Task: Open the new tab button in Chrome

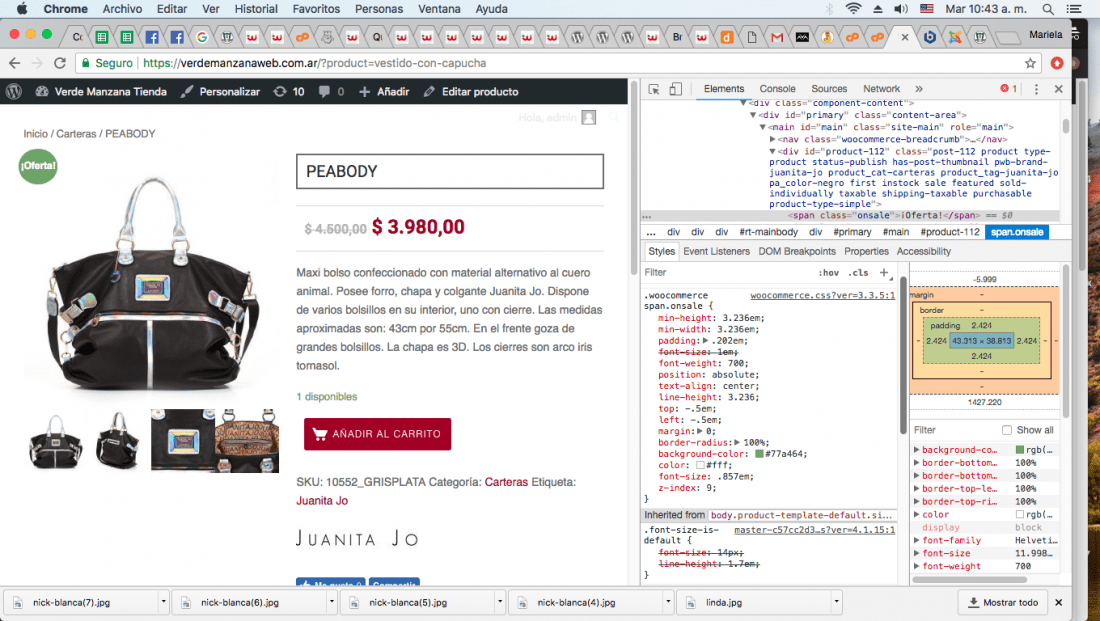Action: point(1007,38)
